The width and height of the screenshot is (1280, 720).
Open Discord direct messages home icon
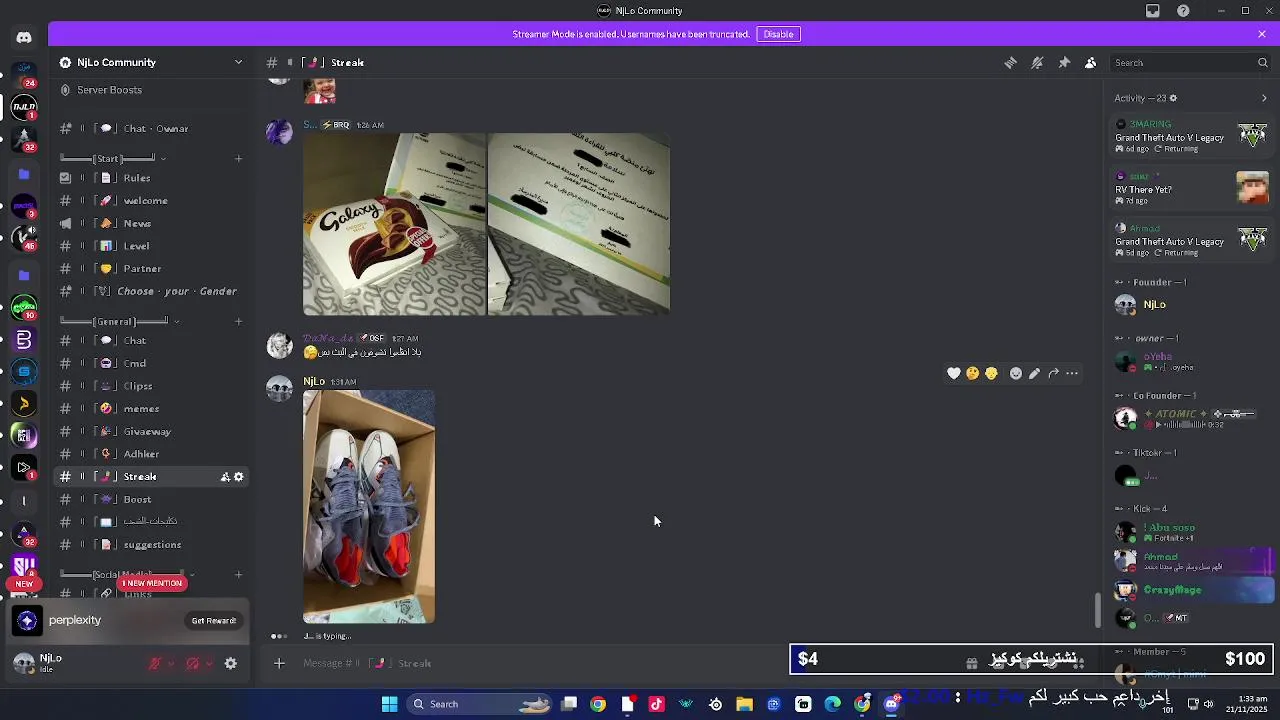coord(24,38)
